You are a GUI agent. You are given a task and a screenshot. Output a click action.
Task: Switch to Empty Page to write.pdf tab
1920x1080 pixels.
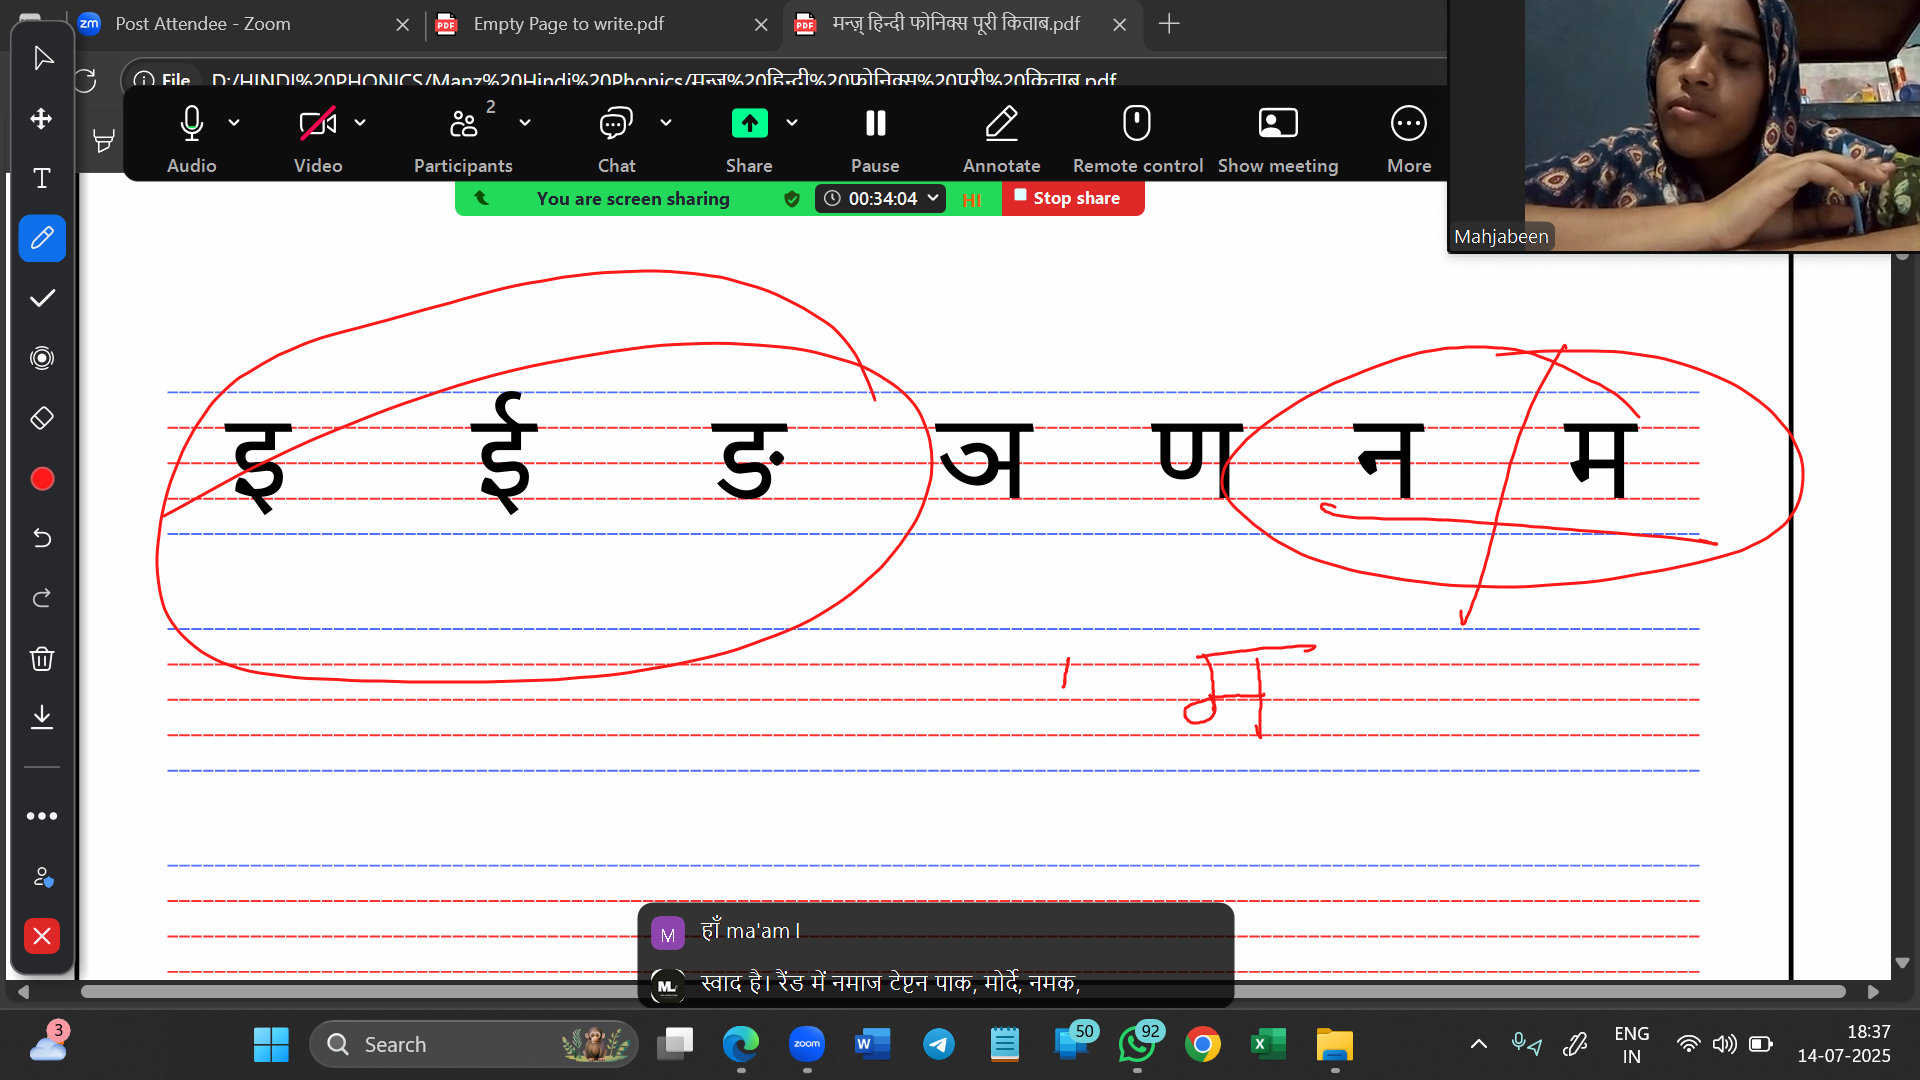pos(568,24)
